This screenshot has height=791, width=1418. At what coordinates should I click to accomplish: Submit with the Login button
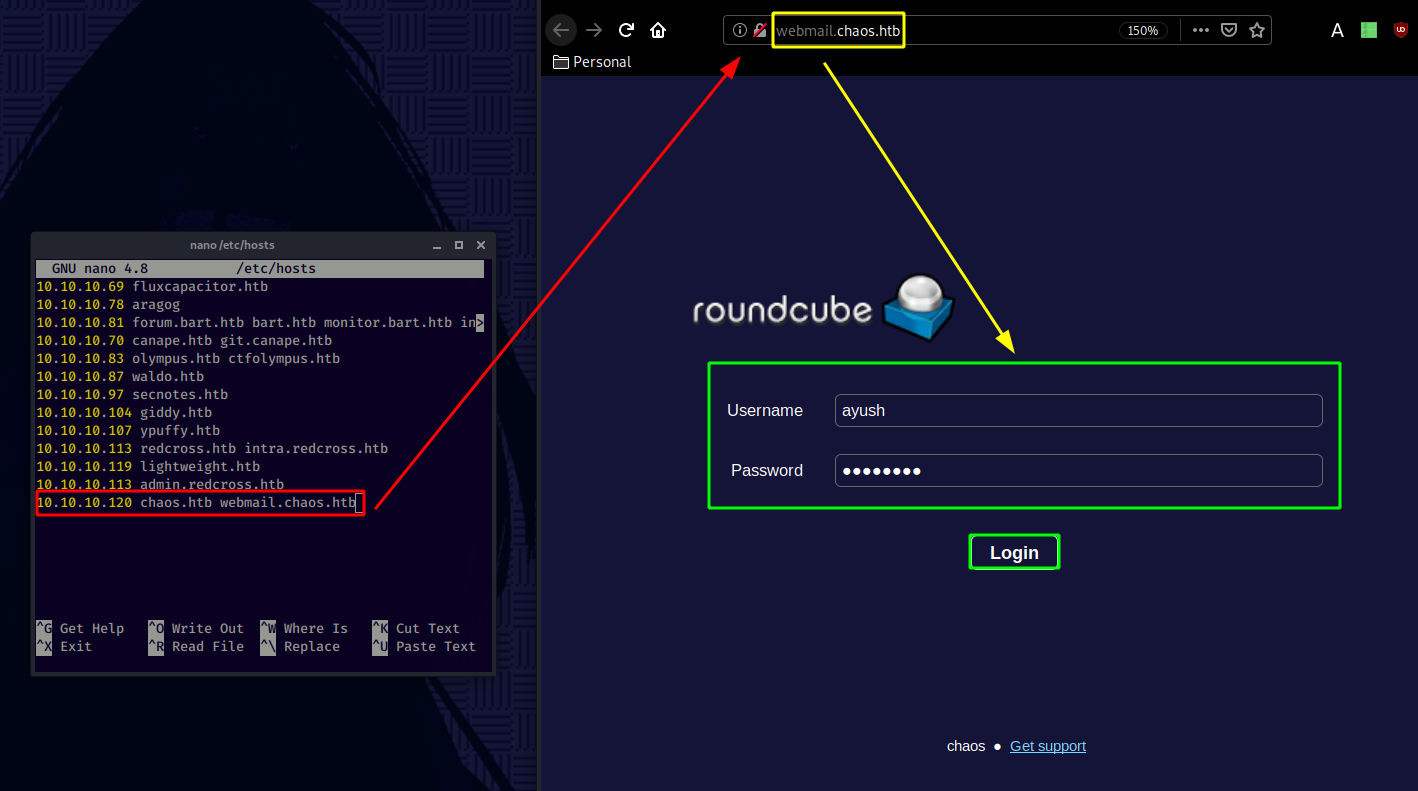pyautogui.click(x=1014, y=553)
